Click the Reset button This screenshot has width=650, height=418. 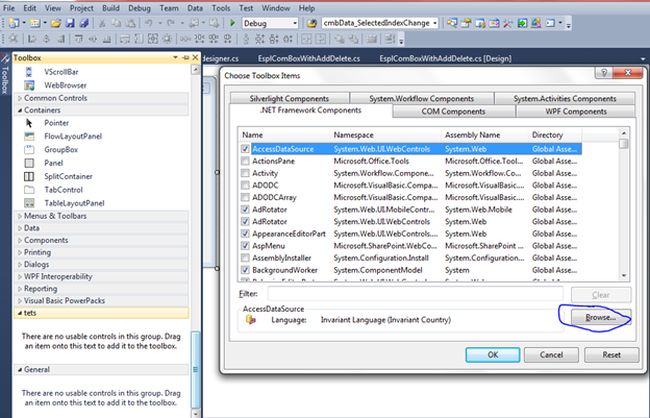[611, 355]
